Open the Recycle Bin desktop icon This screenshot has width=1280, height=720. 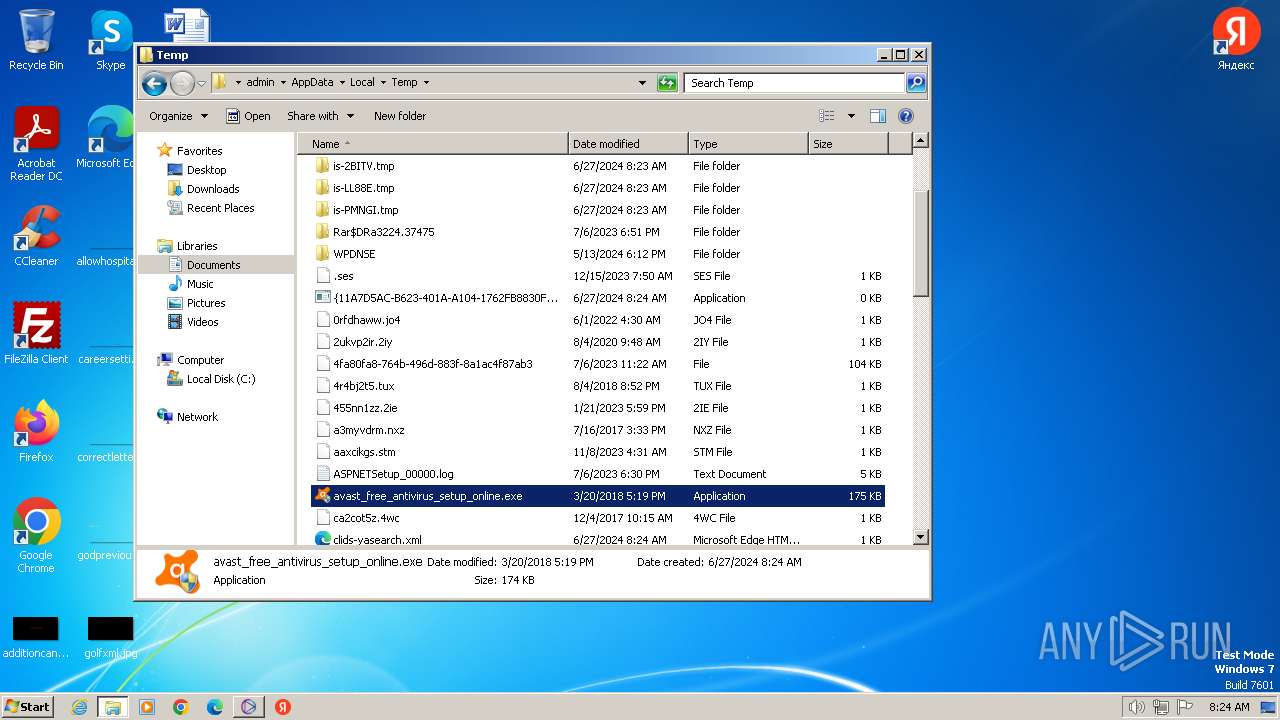coord(36,40)
